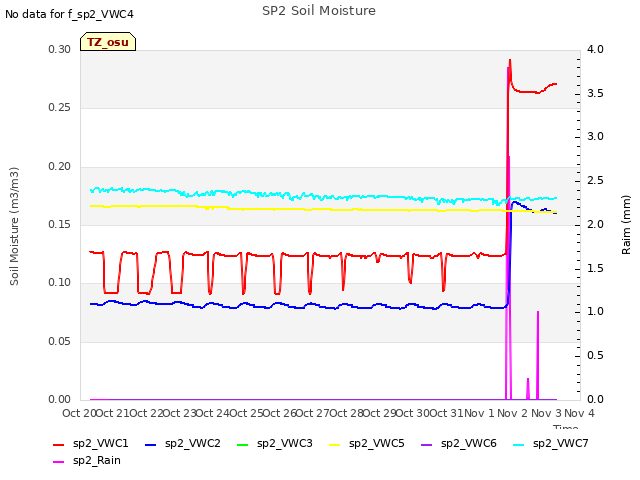
Task: Click the Nov 4 date label
Action: [x=580, y=413]
